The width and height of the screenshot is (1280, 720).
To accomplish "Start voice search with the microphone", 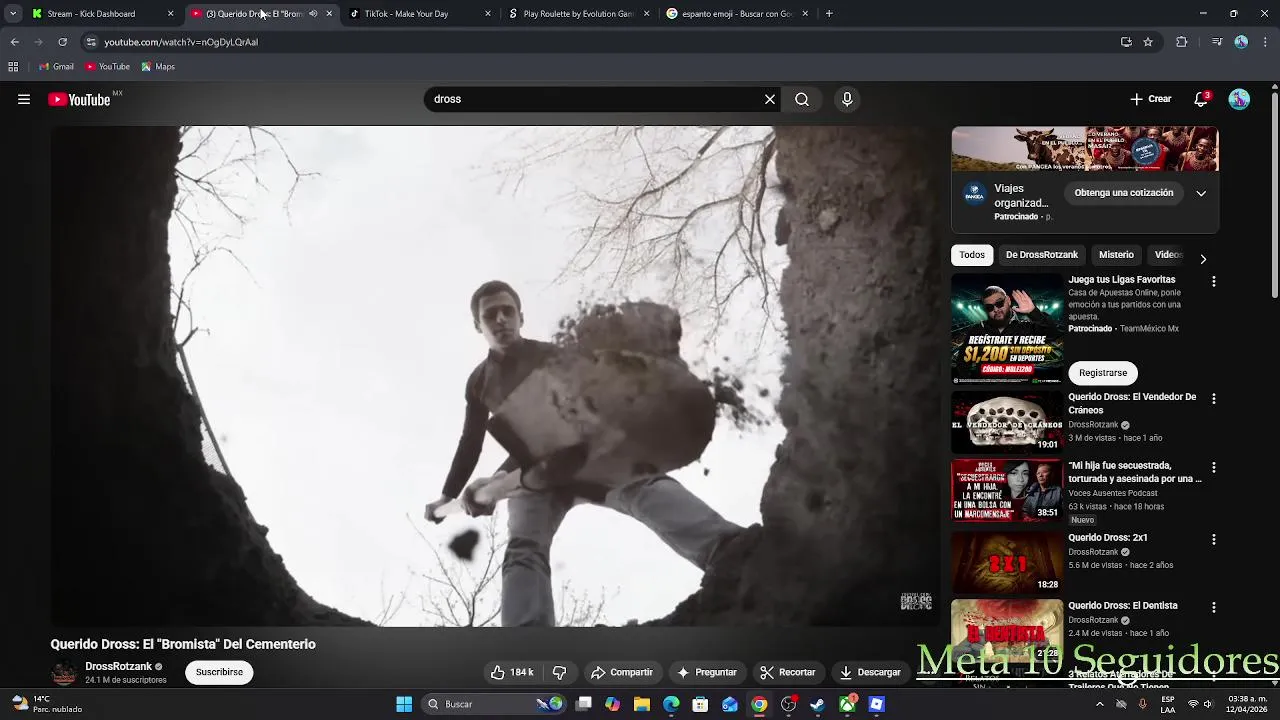I will click(847, 99).
